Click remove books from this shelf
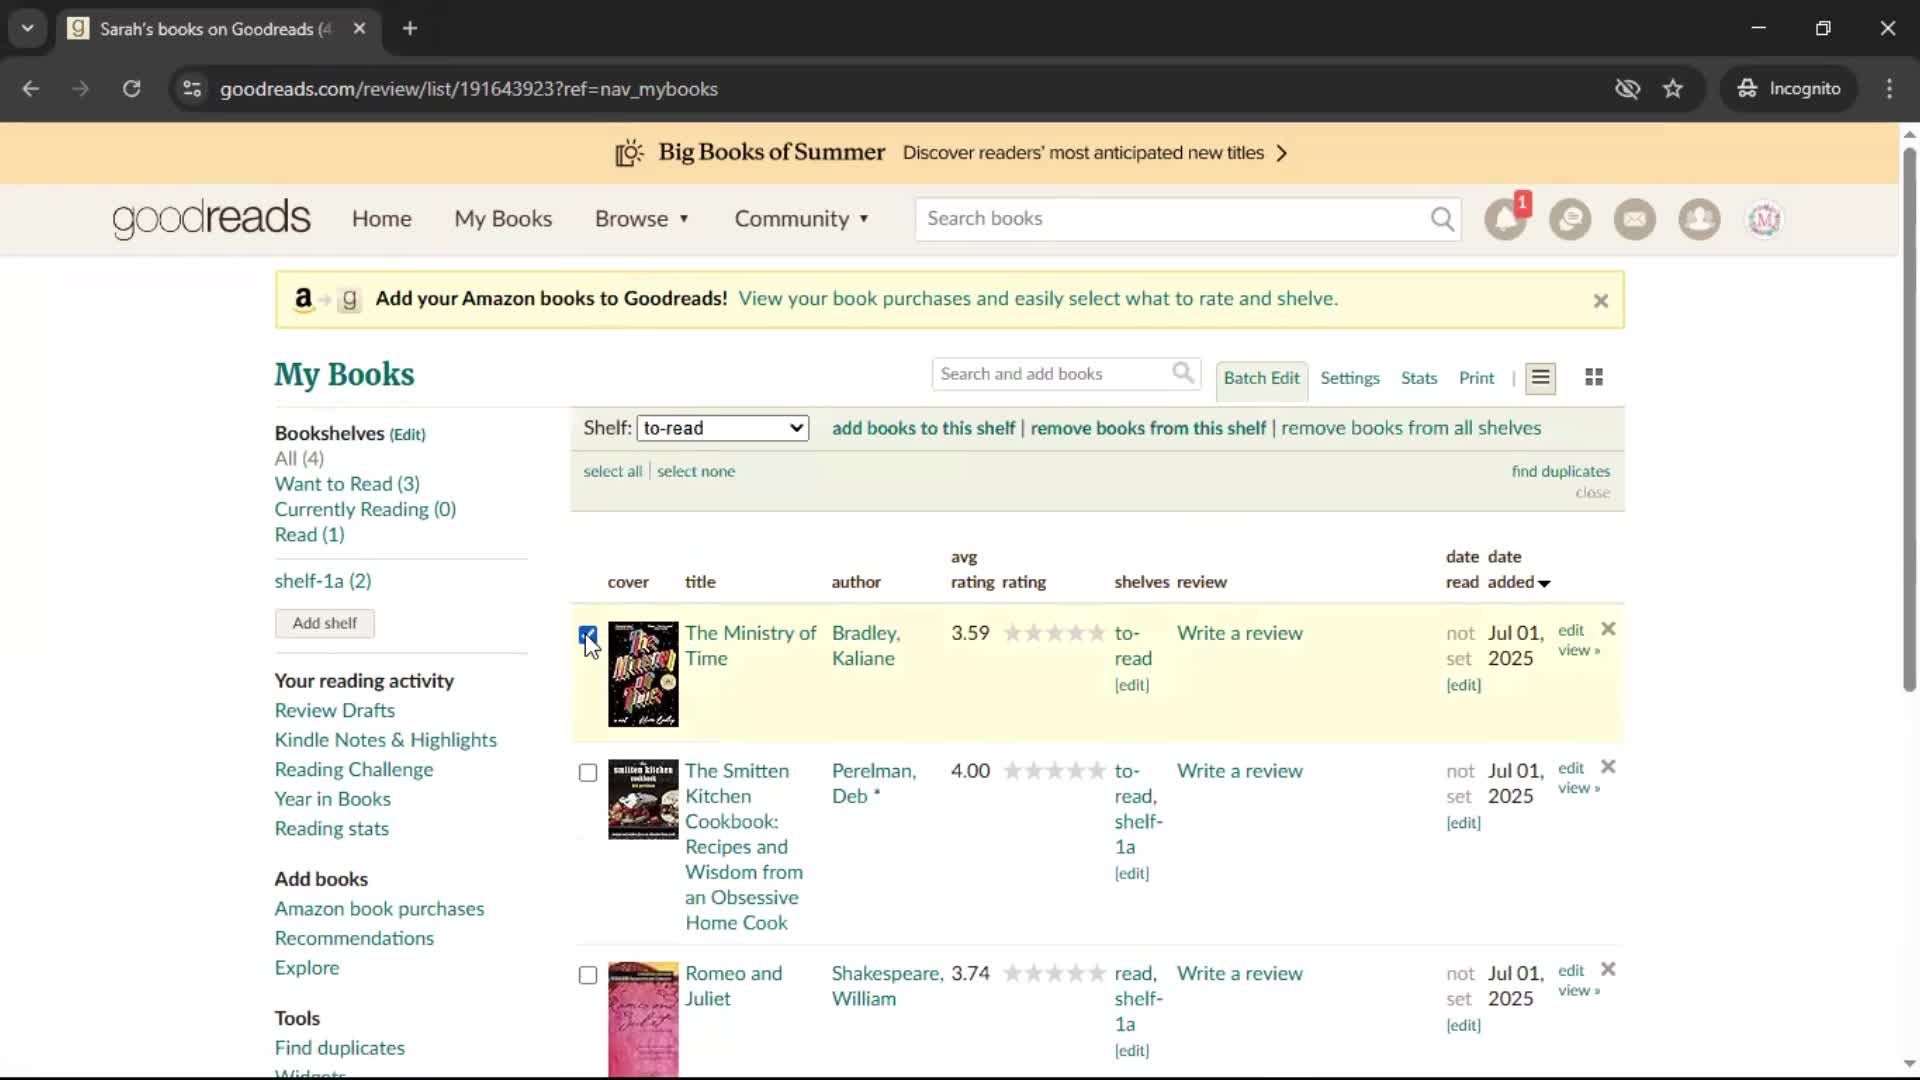Image resolution: width=1920 pixels, height=1080 pixels. 1148,428
